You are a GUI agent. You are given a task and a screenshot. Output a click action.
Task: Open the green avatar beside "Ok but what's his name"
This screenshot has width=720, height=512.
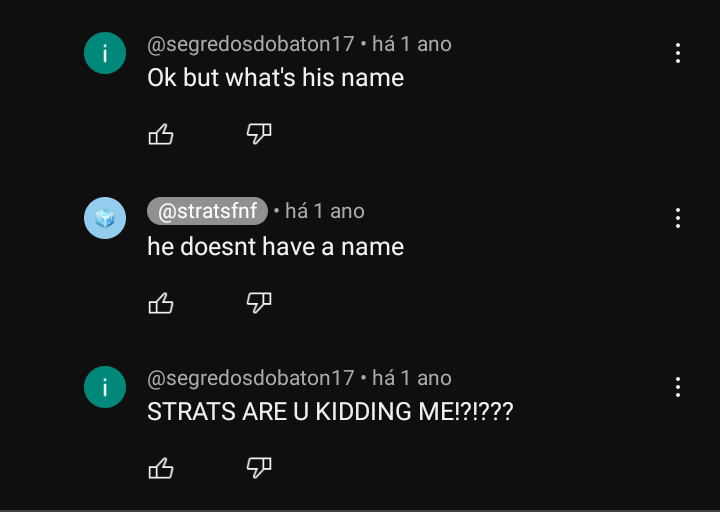pyautogui.click(x=105, y=53)
